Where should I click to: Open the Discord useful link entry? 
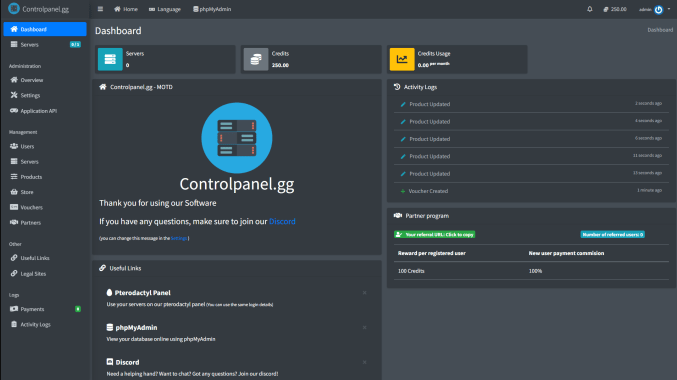[x=127, y=362]
